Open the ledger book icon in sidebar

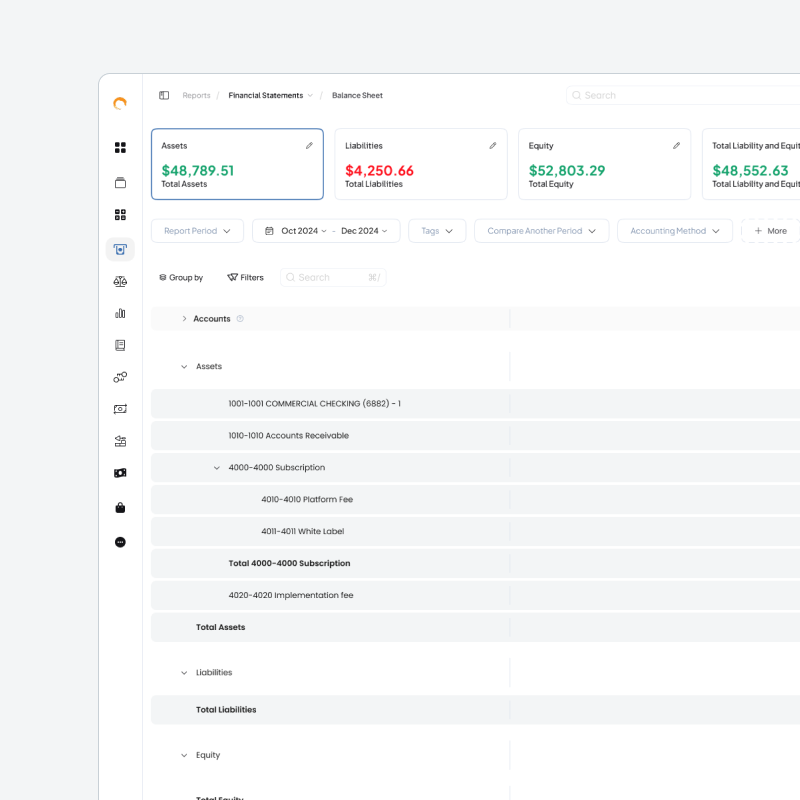120,345
